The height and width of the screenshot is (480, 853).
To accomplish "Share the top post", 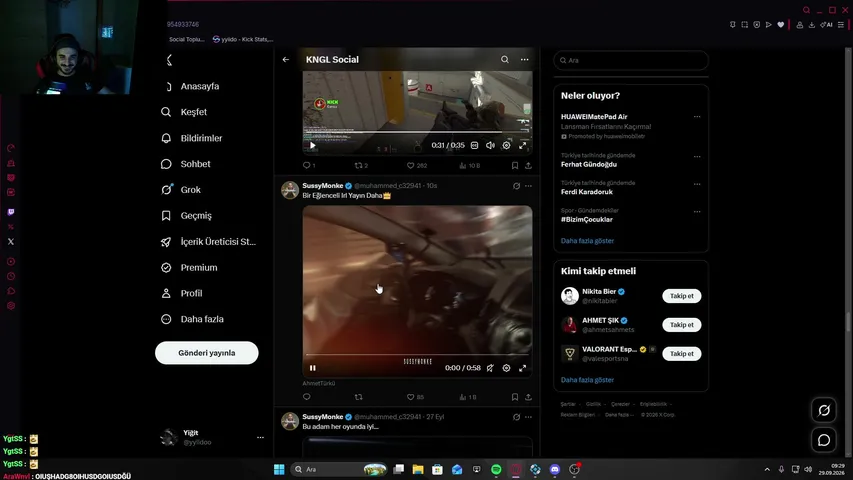I will click(528, 165).
